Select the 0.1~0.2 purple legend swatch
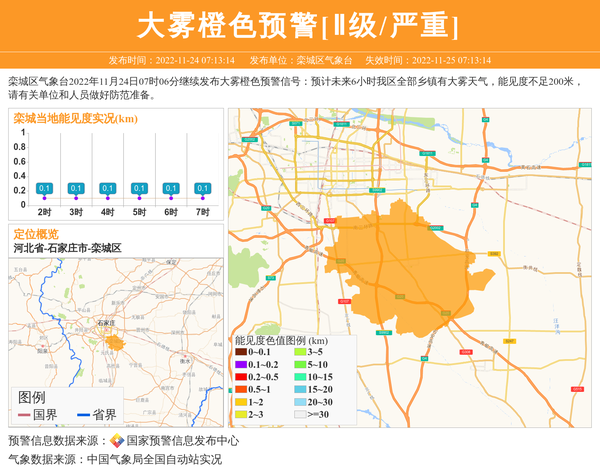The image size is (600, 471). (241, 365)
